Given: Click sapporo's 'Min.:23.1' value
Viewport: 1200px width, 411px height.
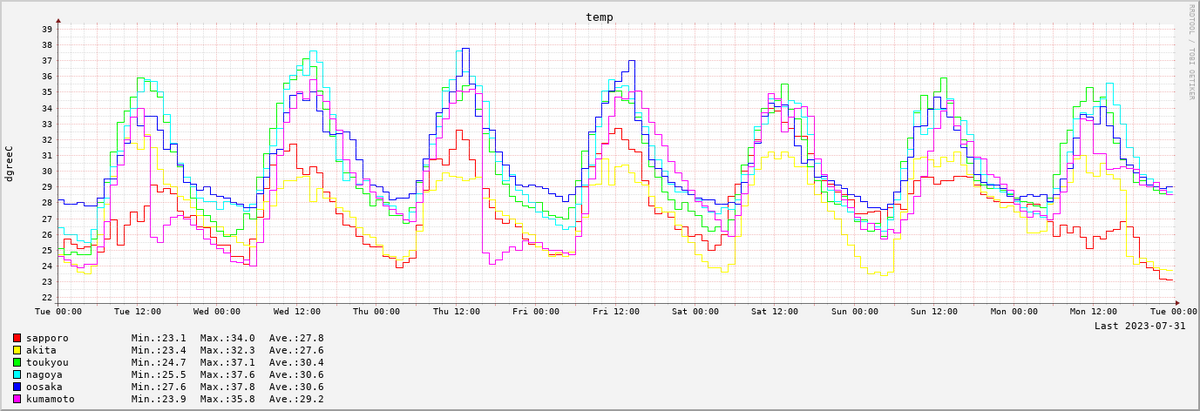Looking at the screenshot, I should coord(158,338).
